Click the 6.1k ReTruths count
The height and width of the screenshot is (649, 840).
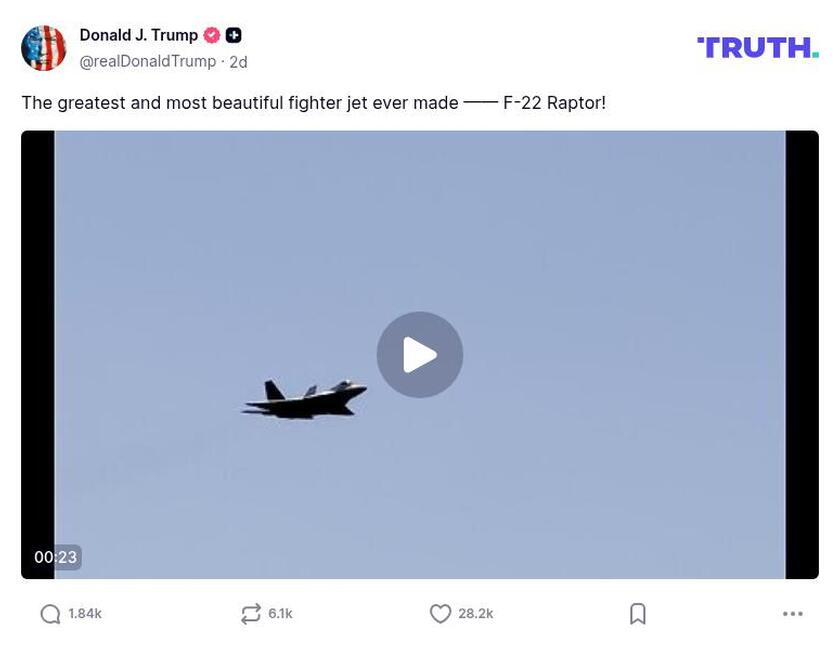(280, 613)
